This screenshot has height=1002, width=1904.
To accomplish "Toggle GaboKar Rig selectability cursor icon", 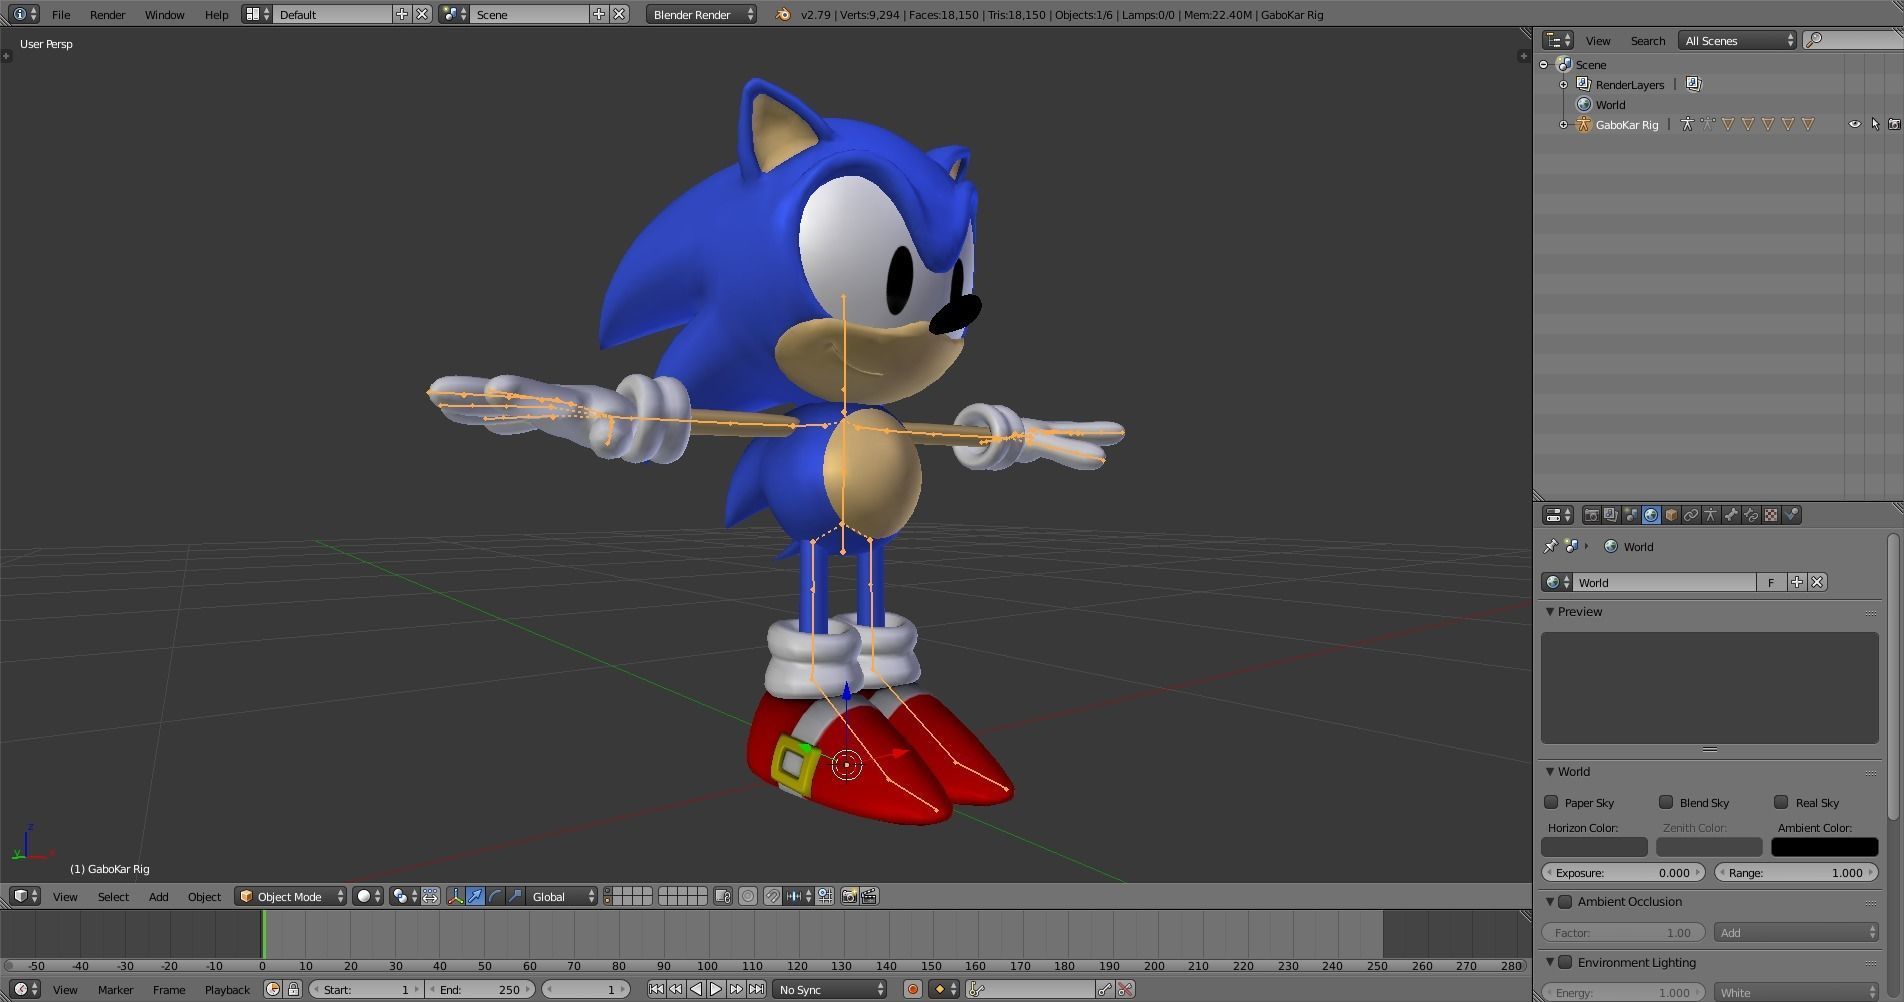I will pyautogui.click(x=1875, y=124).
